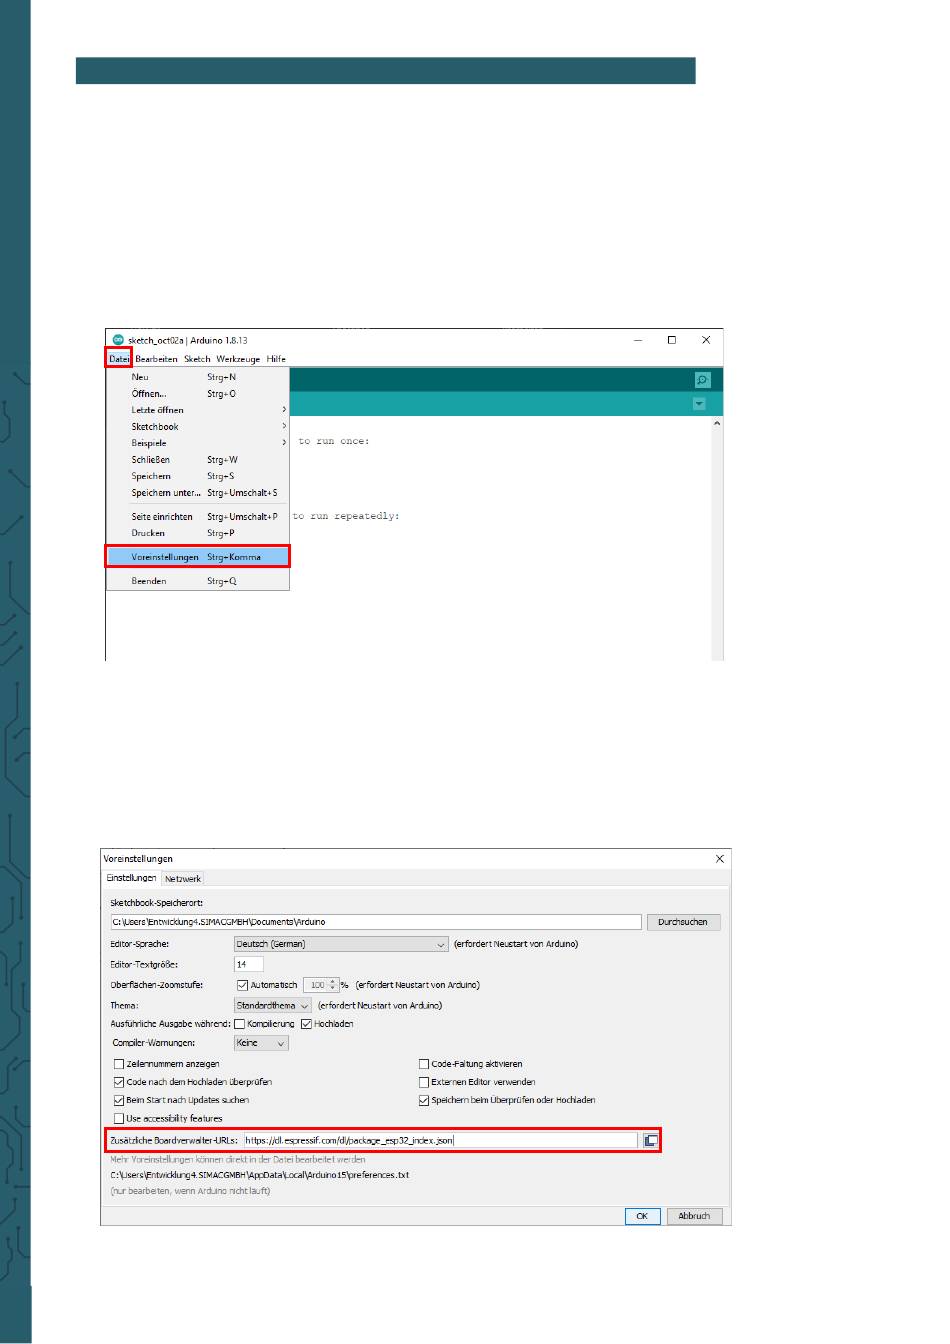950x1344 pixels.
Task: Click the Arduino logo in the title bar
Action: tap(118, 340)
